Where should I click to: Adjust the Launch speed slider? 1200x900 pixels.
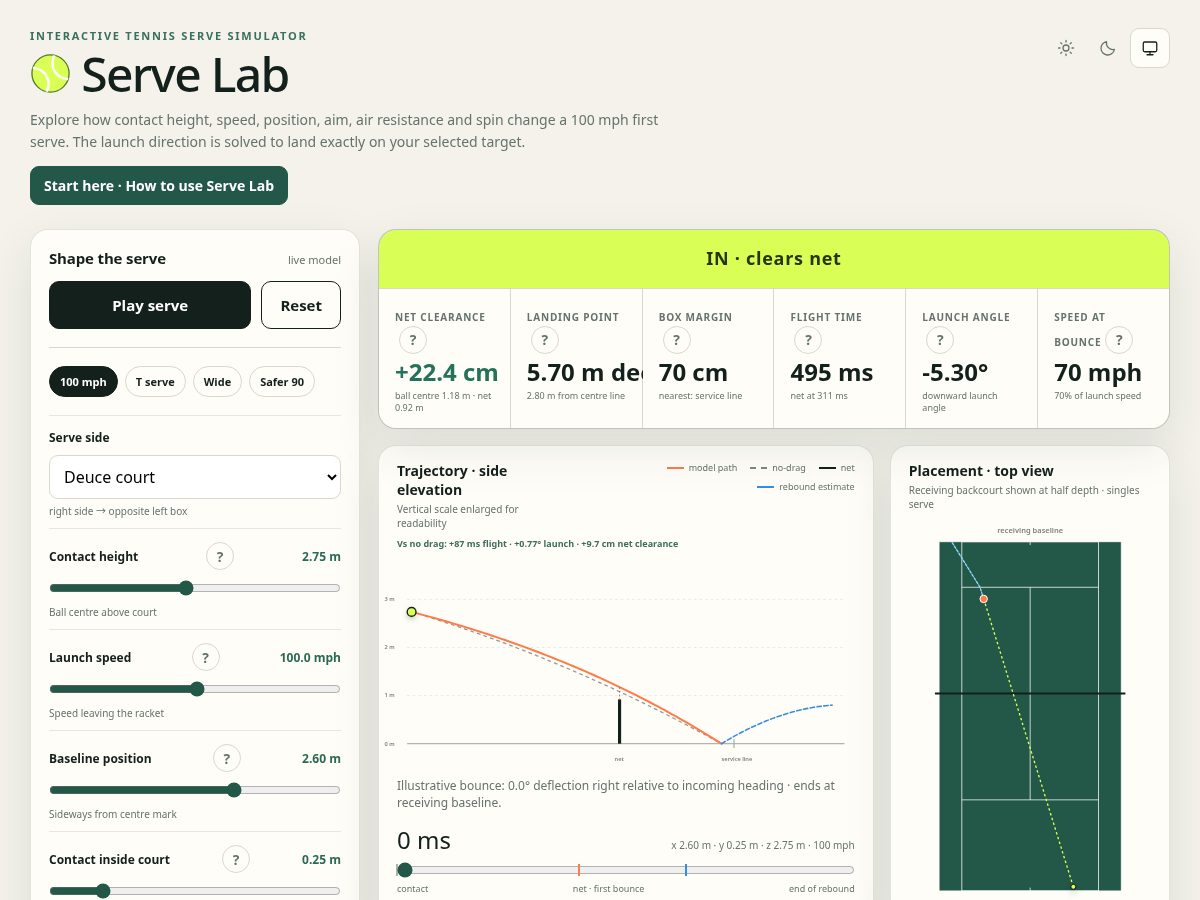(195, 689)
